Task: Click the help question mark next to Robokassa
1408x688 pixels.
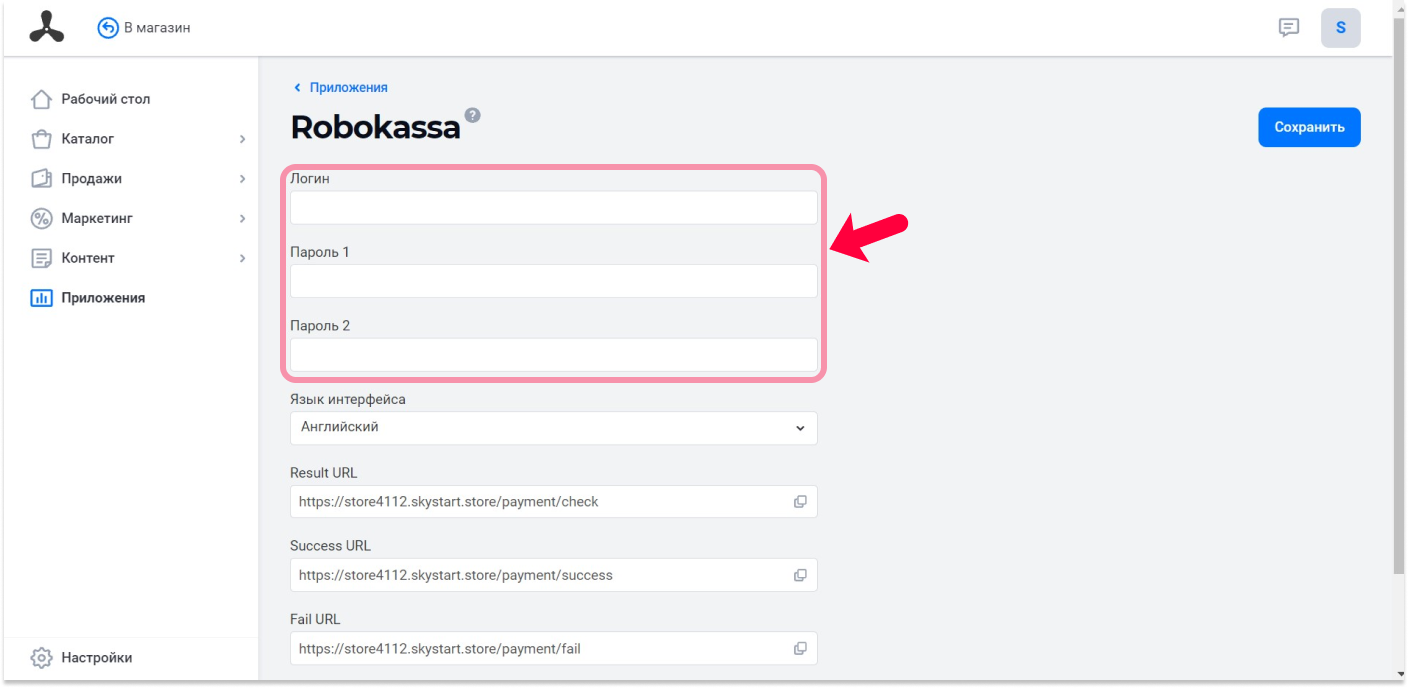Action: (473, 115)
